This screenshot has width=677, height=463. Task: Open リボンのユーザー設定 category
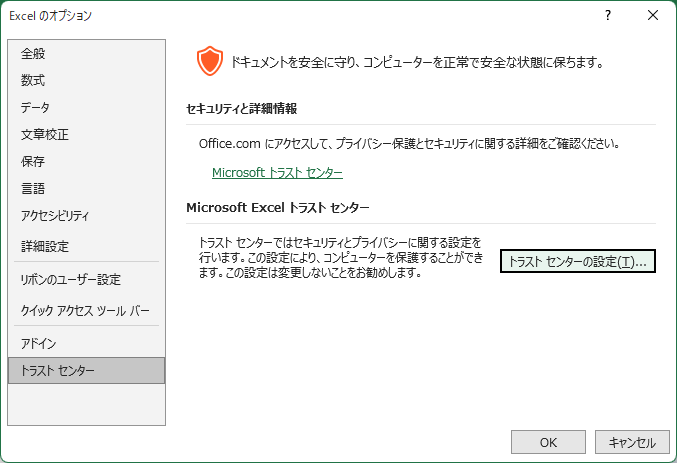click(x=71, y=280)
